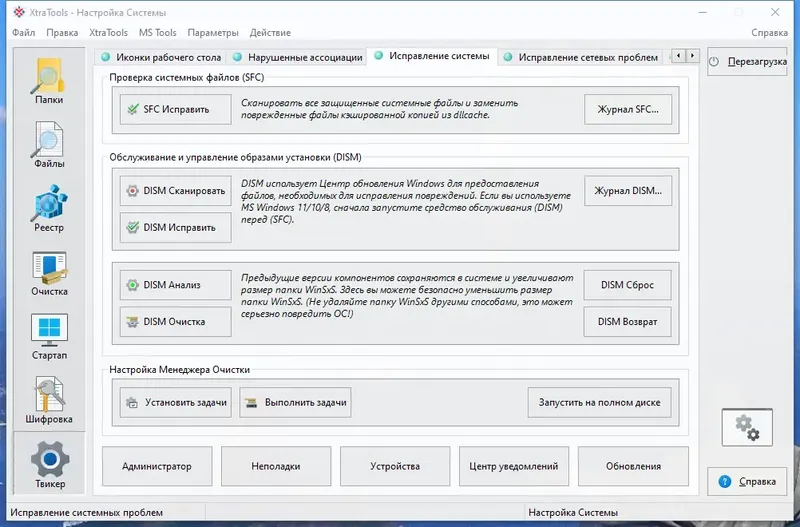Screen dimensions: 800x527
Task: Open Устройства button
Action: pos(395,466)
